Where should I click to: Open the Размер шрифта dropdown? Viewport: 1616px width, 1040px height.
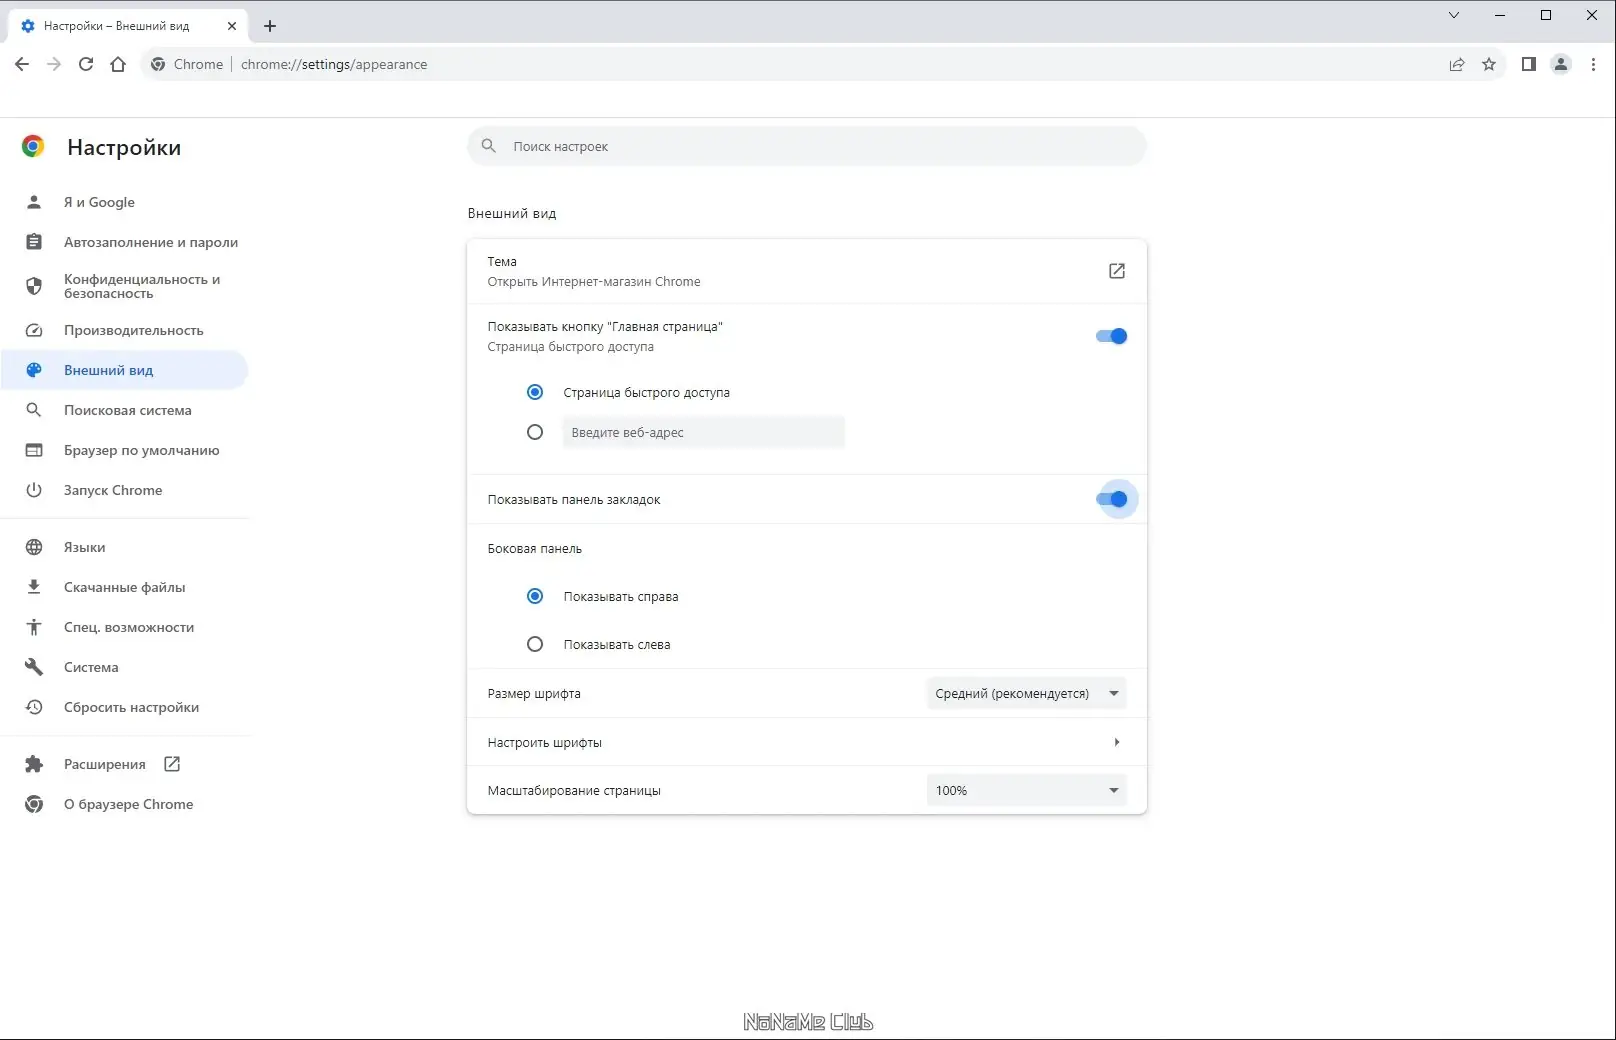tap(1025, 693)
